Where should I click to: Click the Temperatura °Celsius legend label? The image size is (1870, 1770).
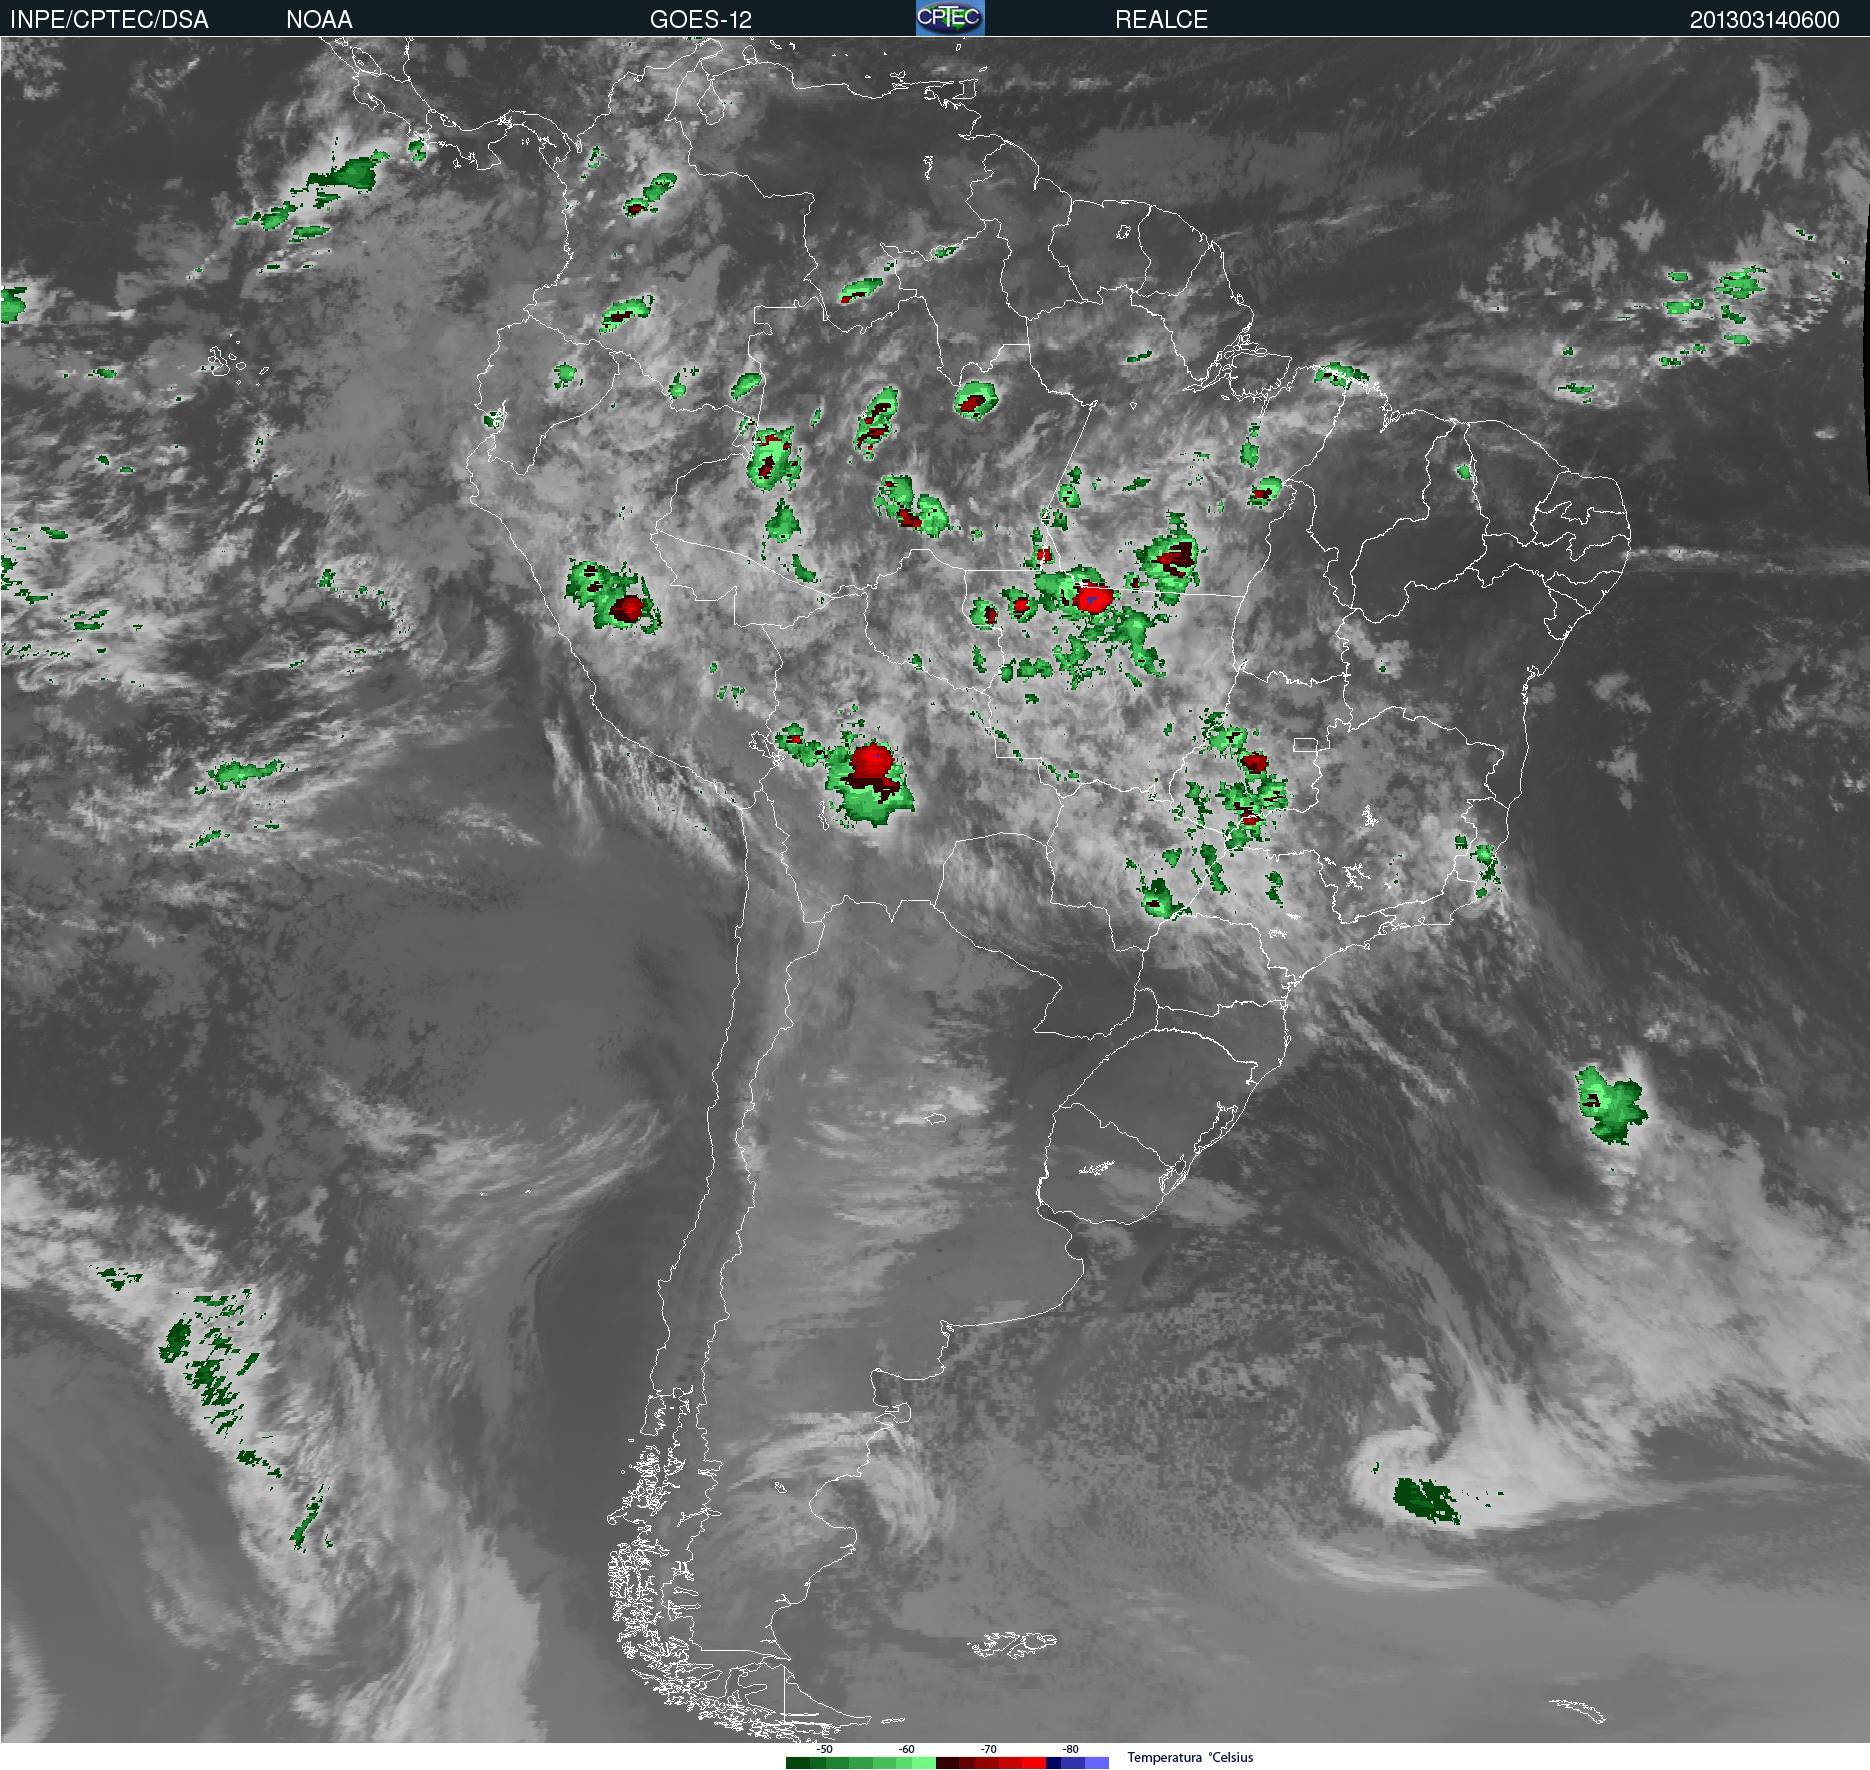tap(1190, 1758)
